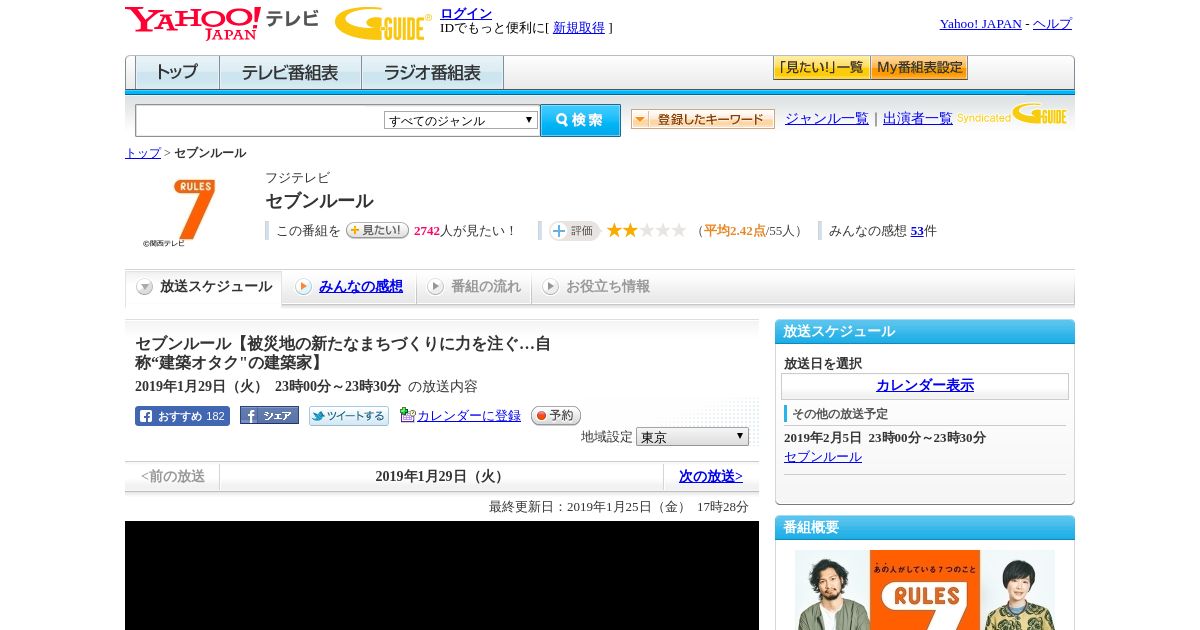Click the Facebook シェア button

pos(269,416)
